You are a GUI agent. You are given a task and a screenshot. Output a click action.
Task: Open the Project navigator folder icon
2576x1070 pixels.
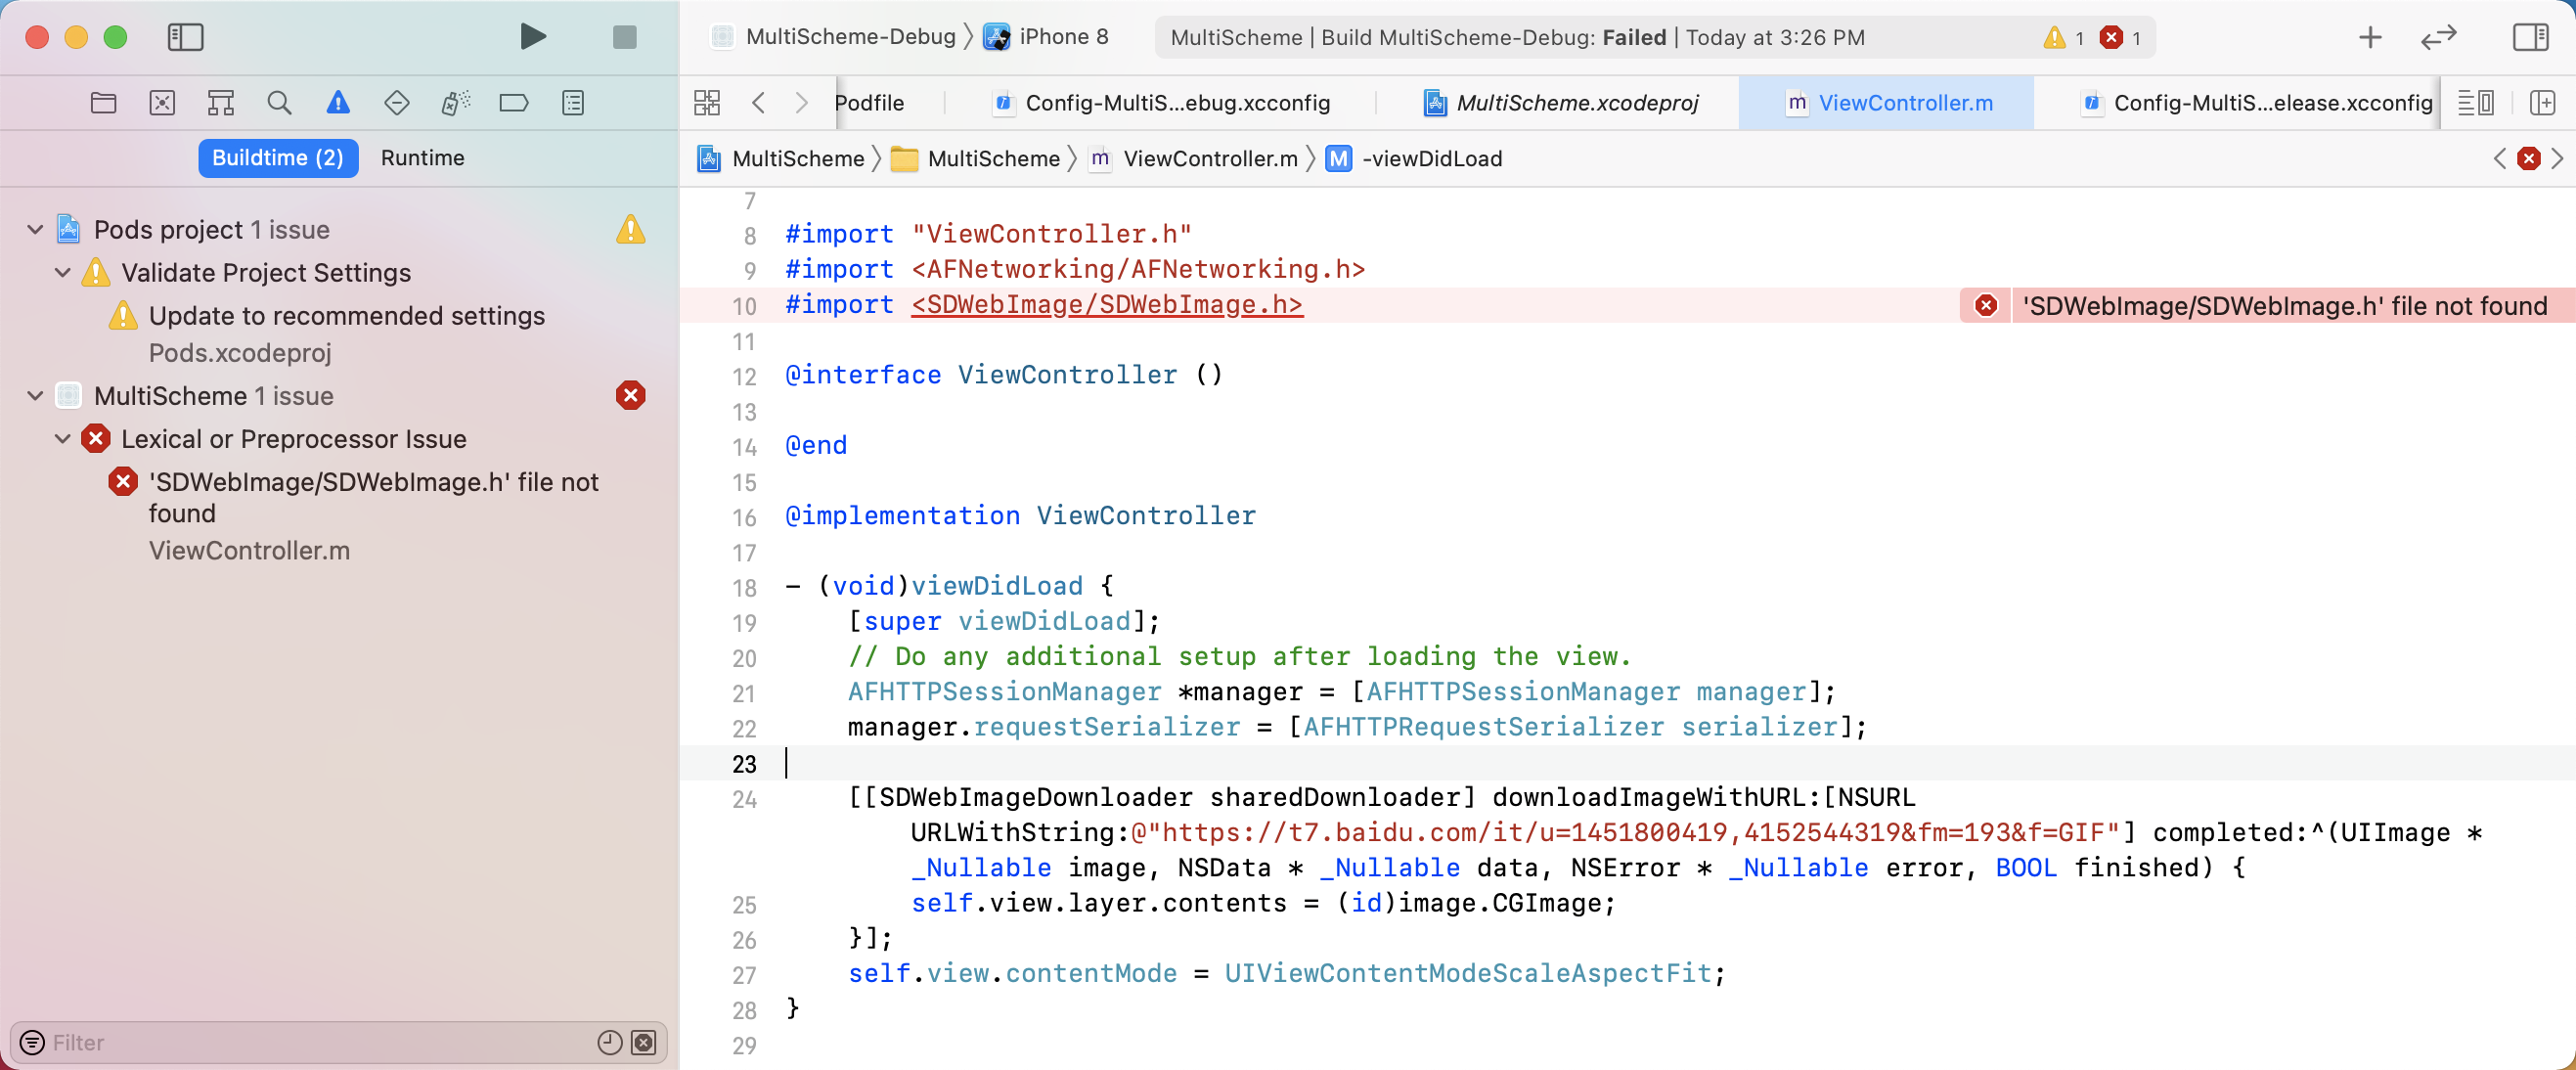pos(103,103)
